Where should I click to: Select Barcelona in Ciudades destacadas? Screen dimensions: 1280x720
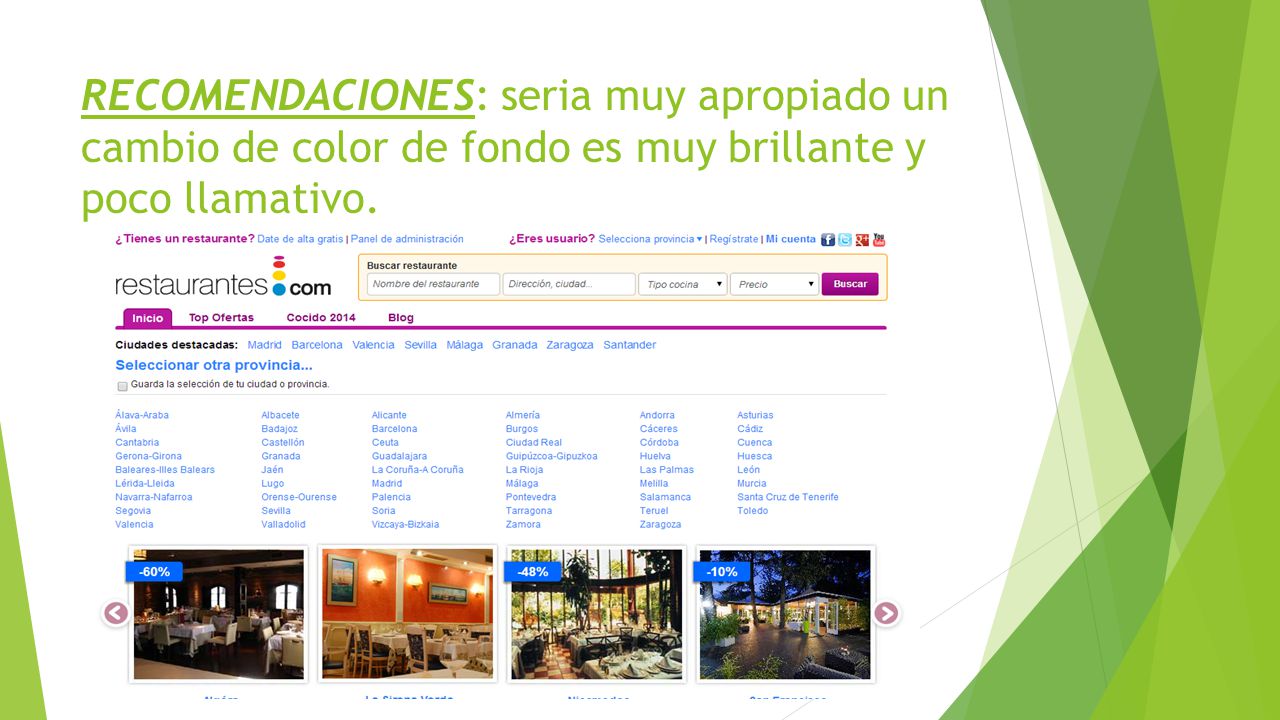pyautogui.click(x=317, y=345)
